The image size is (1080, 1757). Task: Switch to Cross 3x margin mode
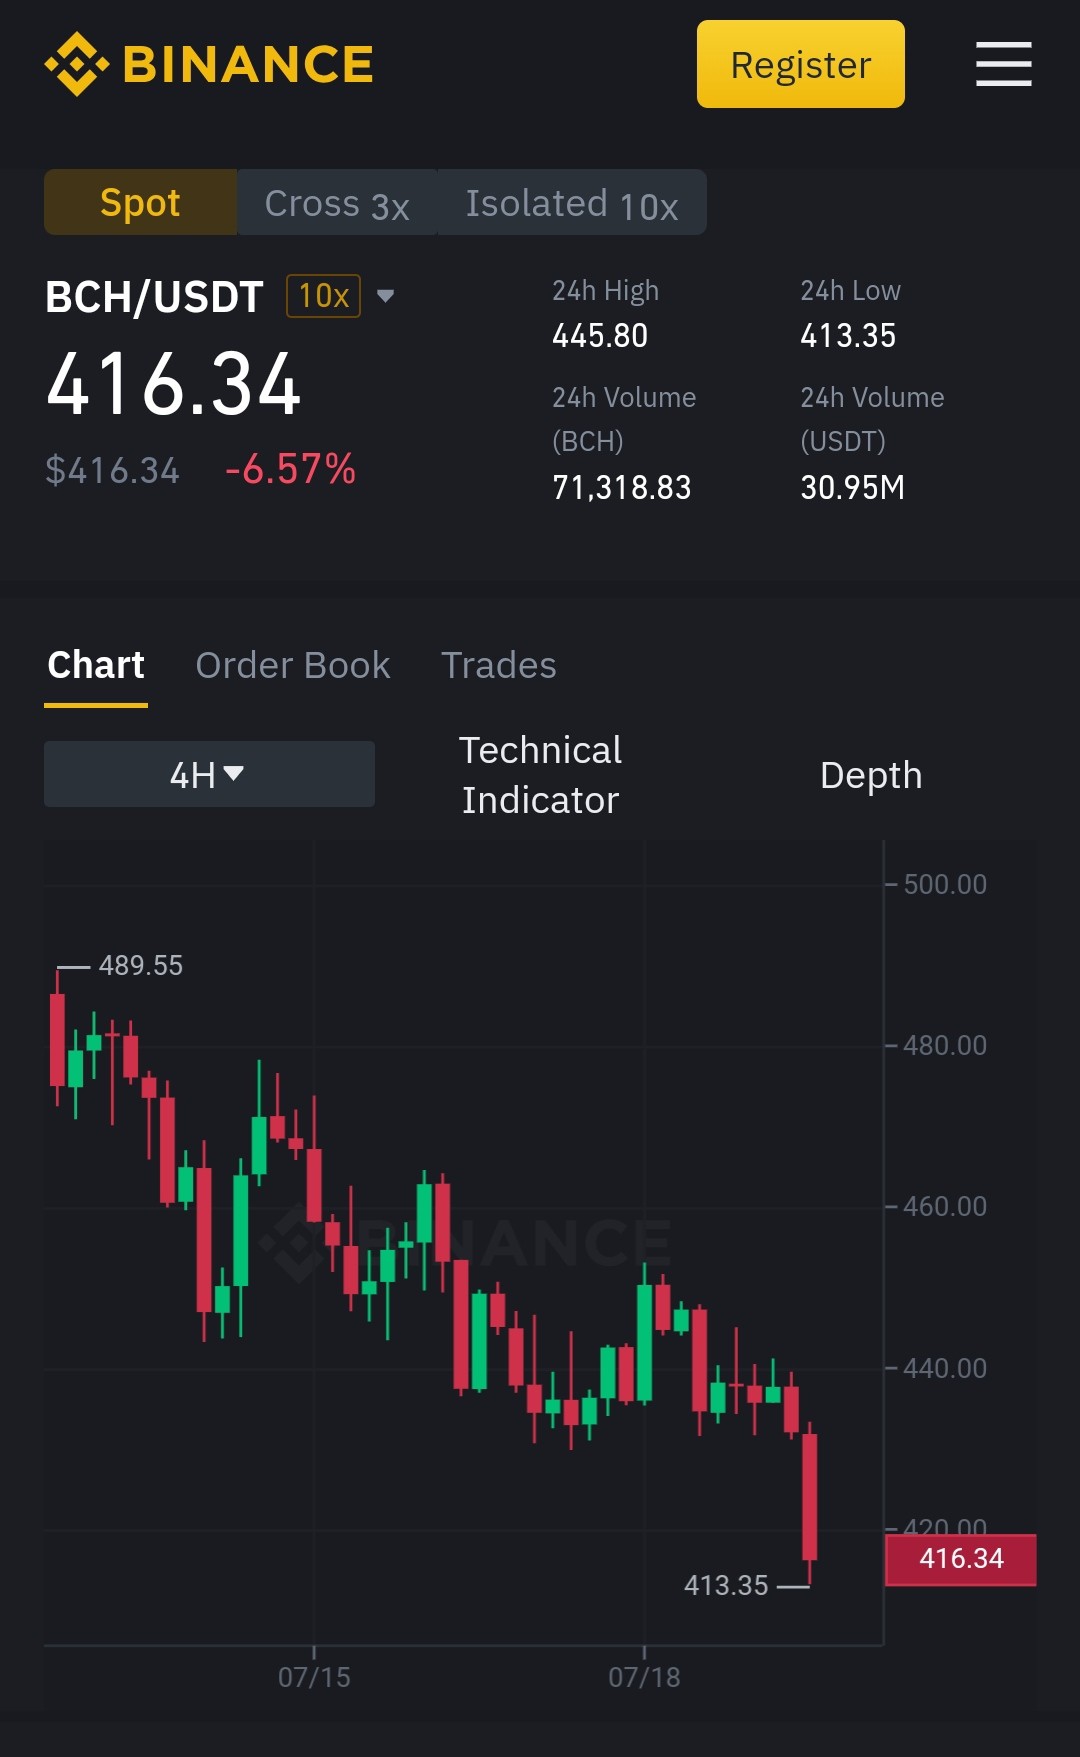337,202
